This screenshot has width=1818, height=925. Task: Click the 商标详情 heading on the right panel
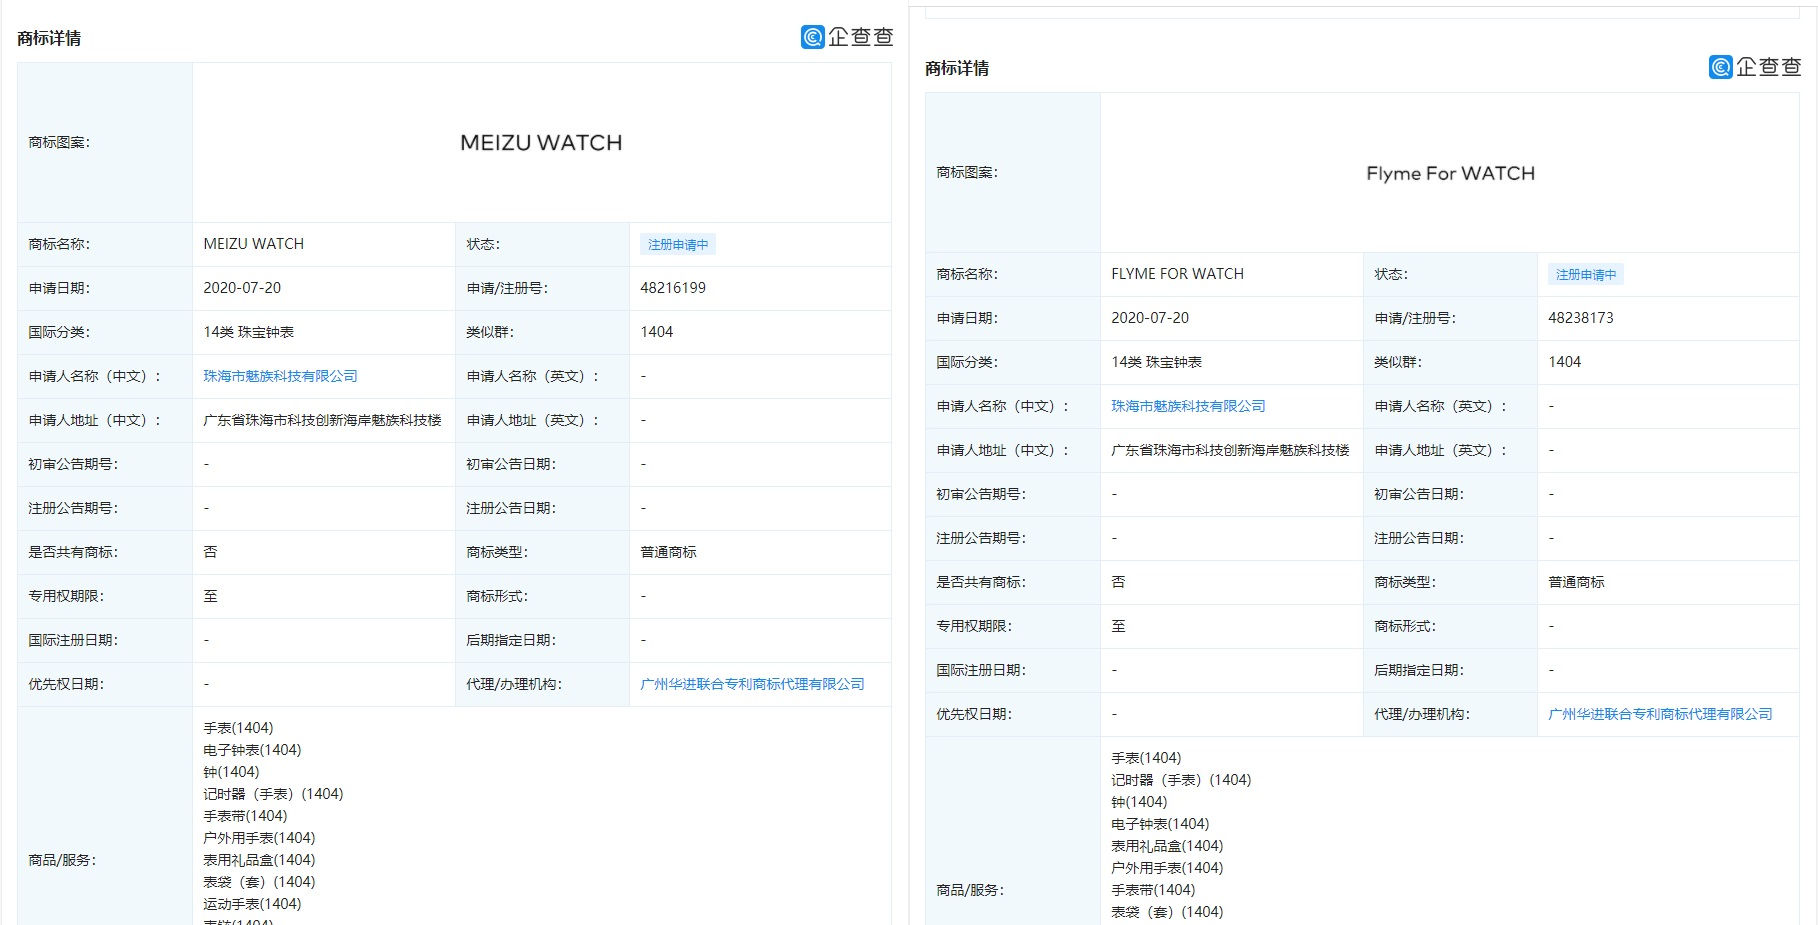tap(956, 68)
